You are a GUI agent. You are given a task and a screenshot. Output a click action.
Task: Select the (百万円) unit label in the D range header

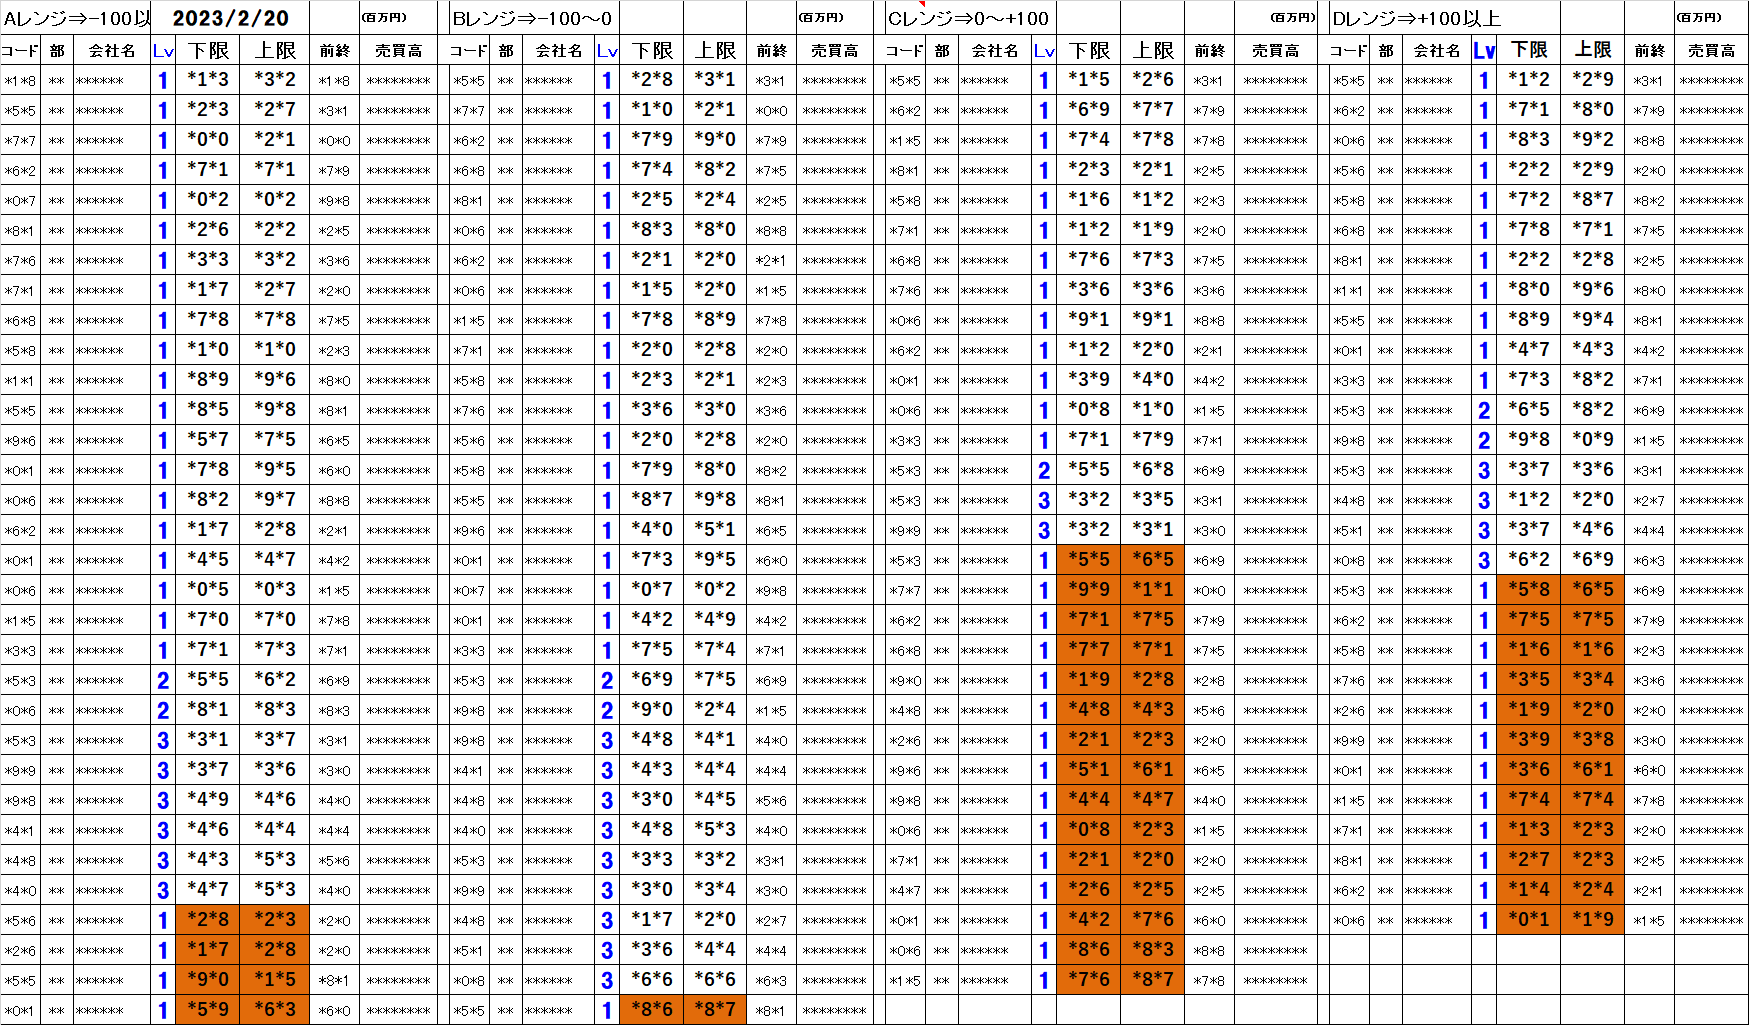[1699, 17]
